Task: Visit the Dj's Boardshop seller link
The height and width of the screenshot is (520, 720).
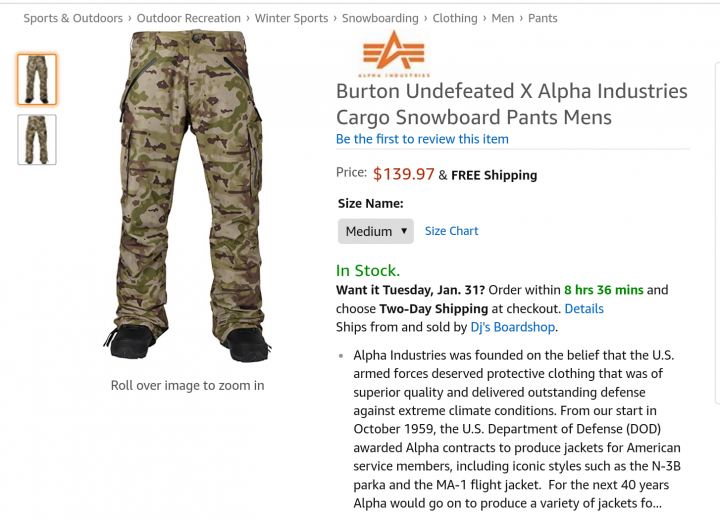Action: tap(513, 327)
